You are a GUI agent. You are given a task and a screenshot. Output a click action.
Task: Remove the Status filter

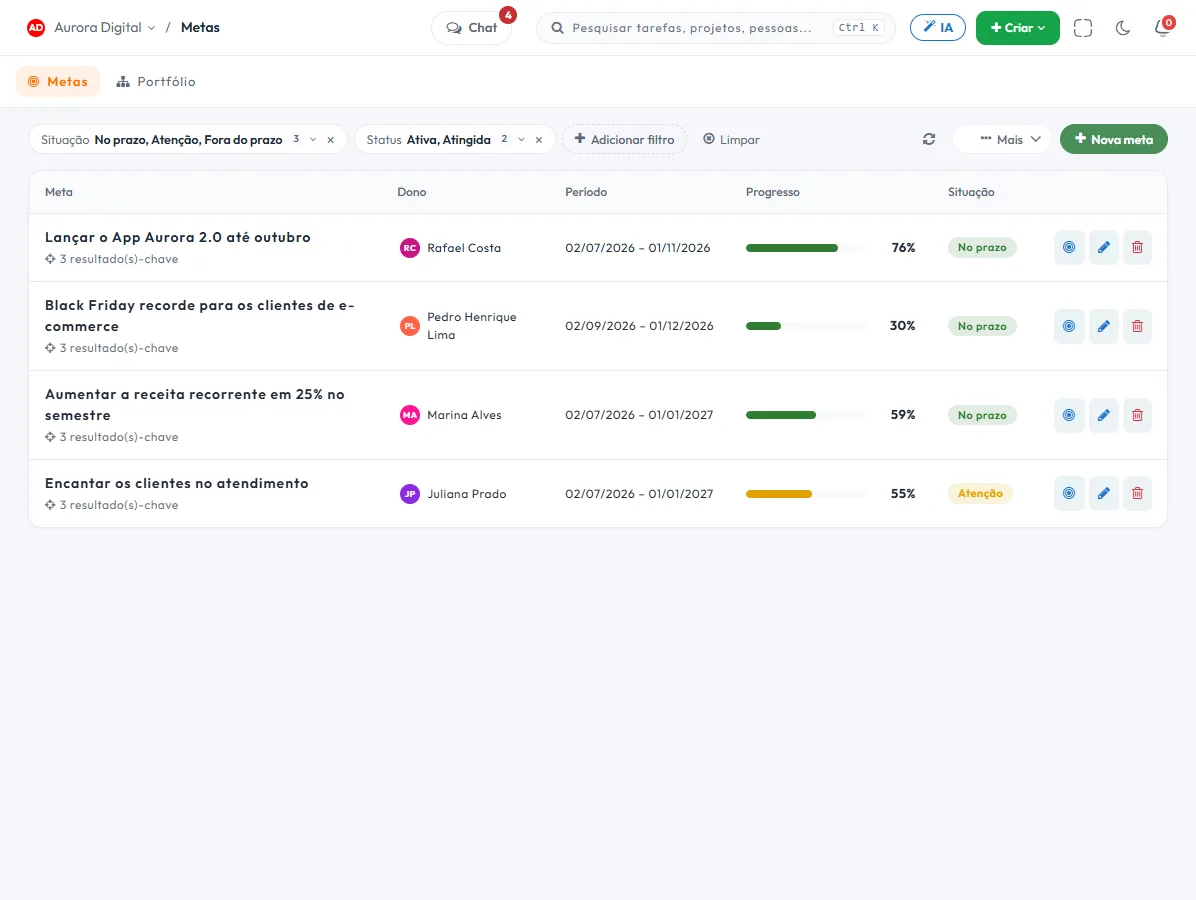click(x=539, y=140)
